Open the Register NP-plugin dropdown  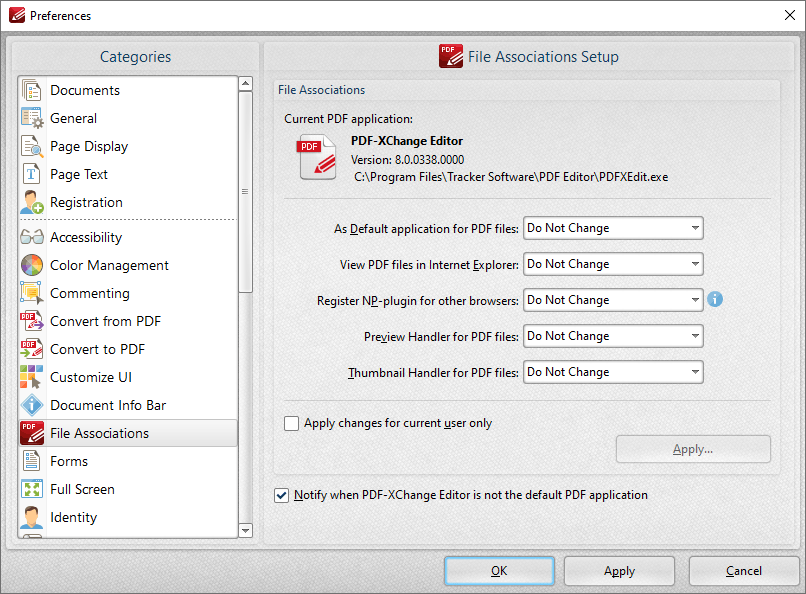coord(613,300)
